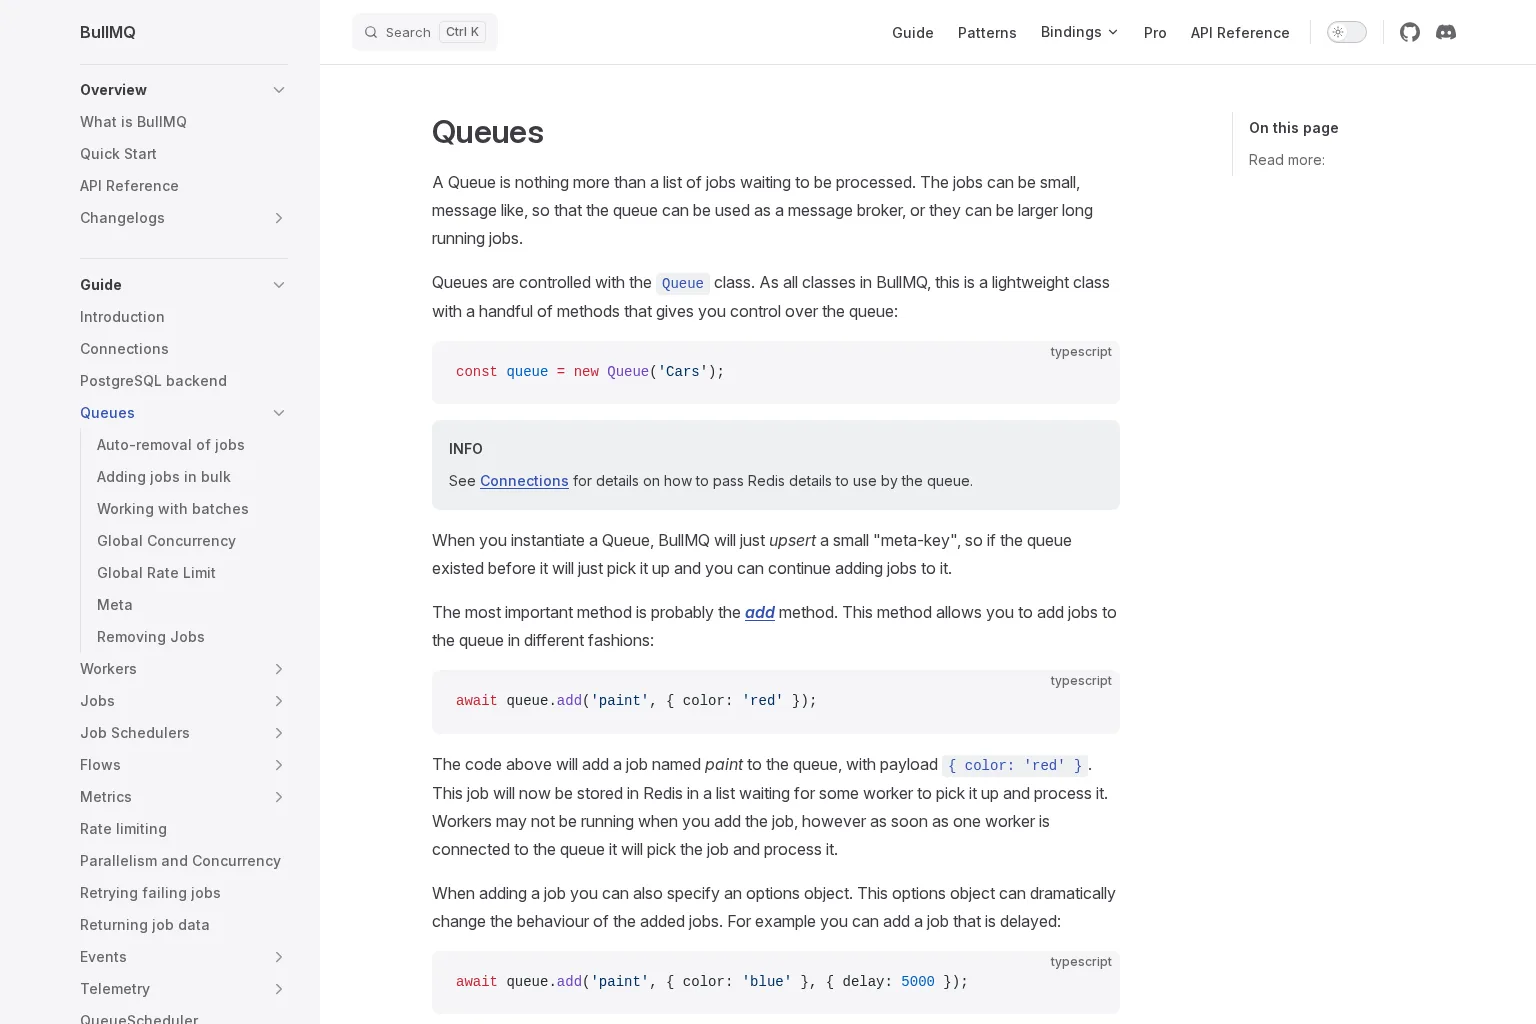Expand the Jobs sidebar section
This screenshot has height=1024, width=1536.
[279, 701]
